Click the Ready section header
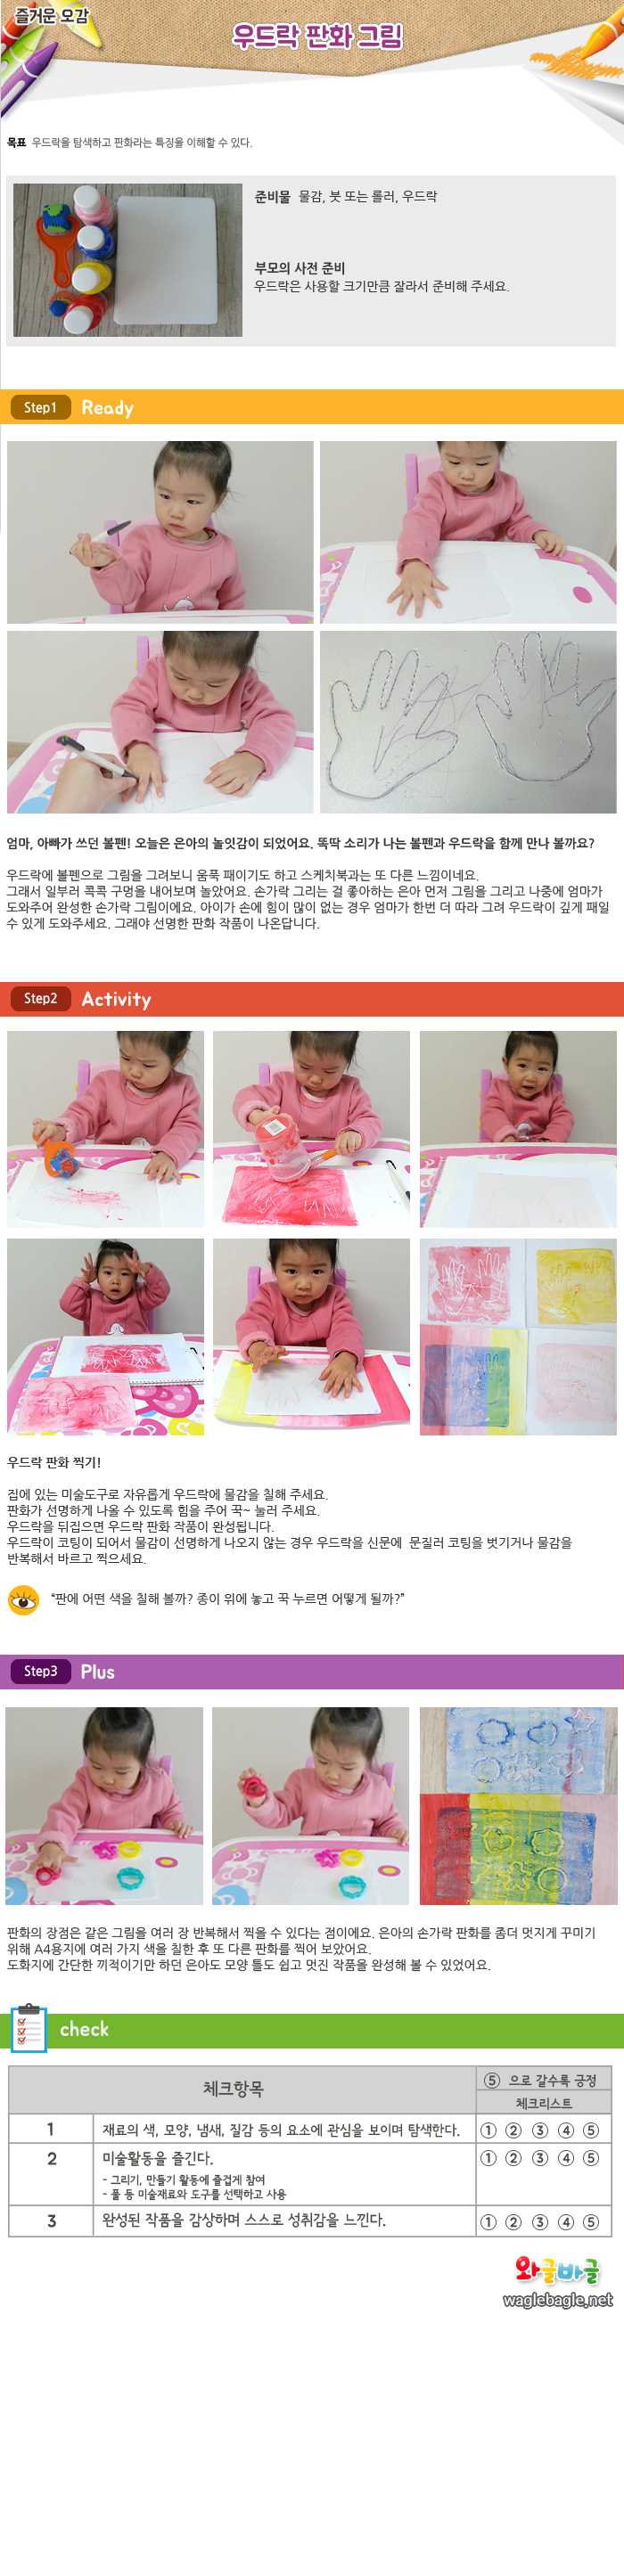Image resolution: width=624 pixels, height=2576 pixels. coord(108,408)
